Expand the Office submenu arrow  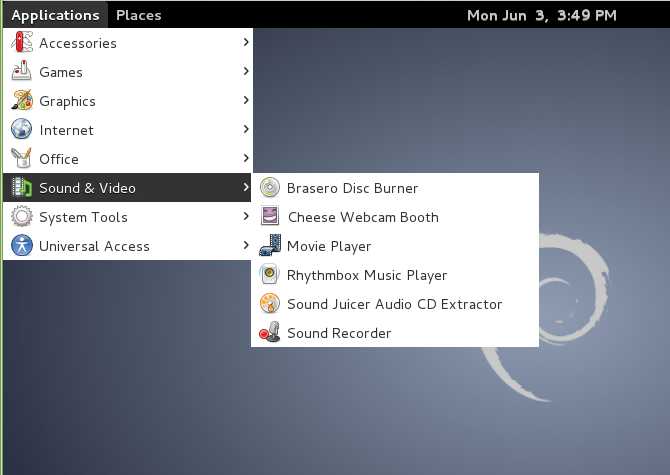[x=245, y=159]
